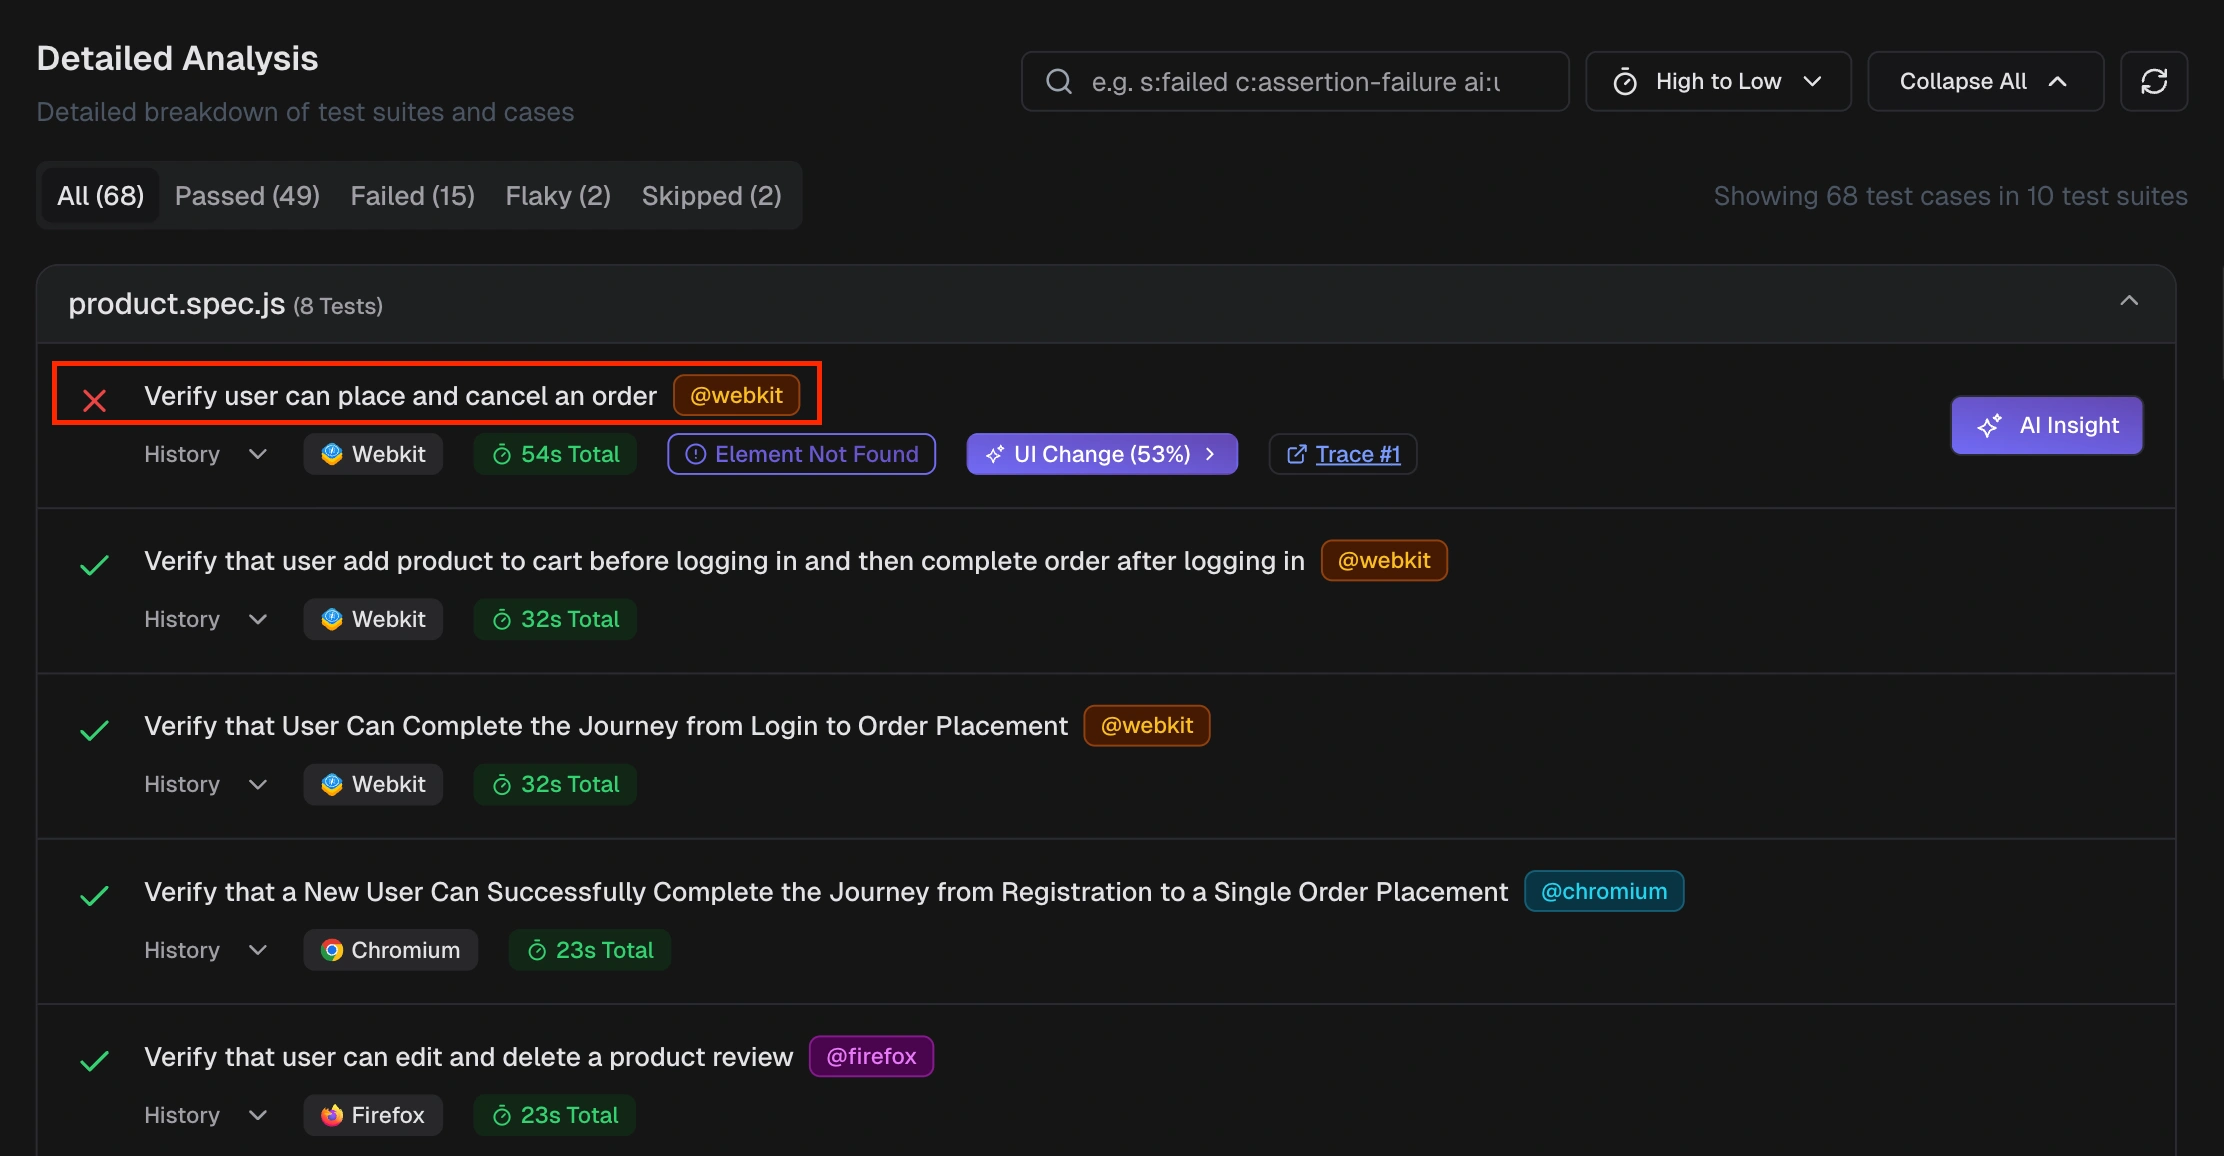This screenshot has width=2224, height=1156.
Task: Click the Firefox icon on the product review test
Action: [332, 1114]
